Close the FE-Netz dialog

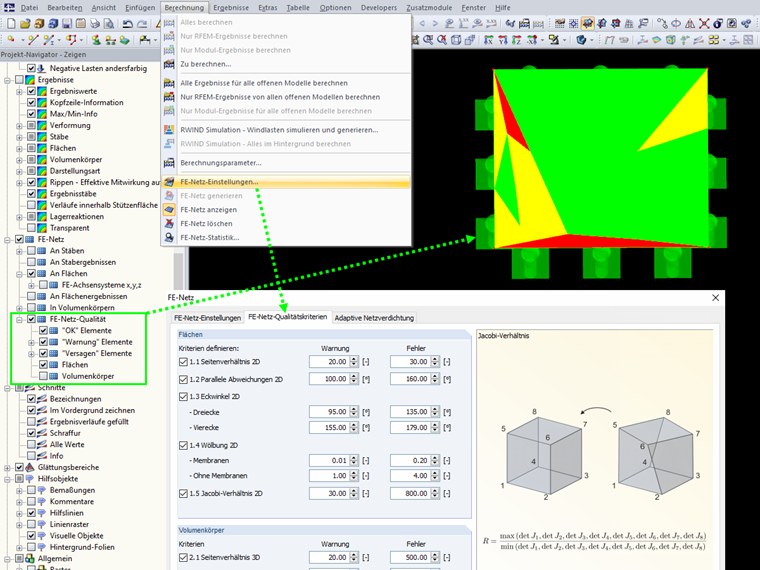point(715,298)
